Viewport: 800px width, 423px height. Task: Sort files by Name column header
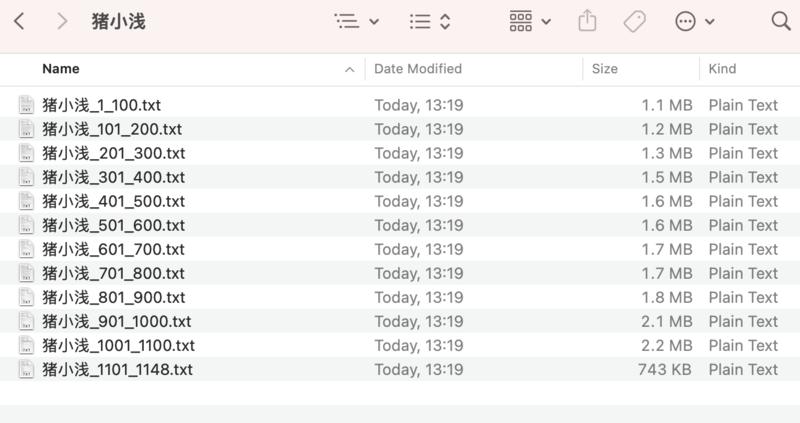coord(61,69)
